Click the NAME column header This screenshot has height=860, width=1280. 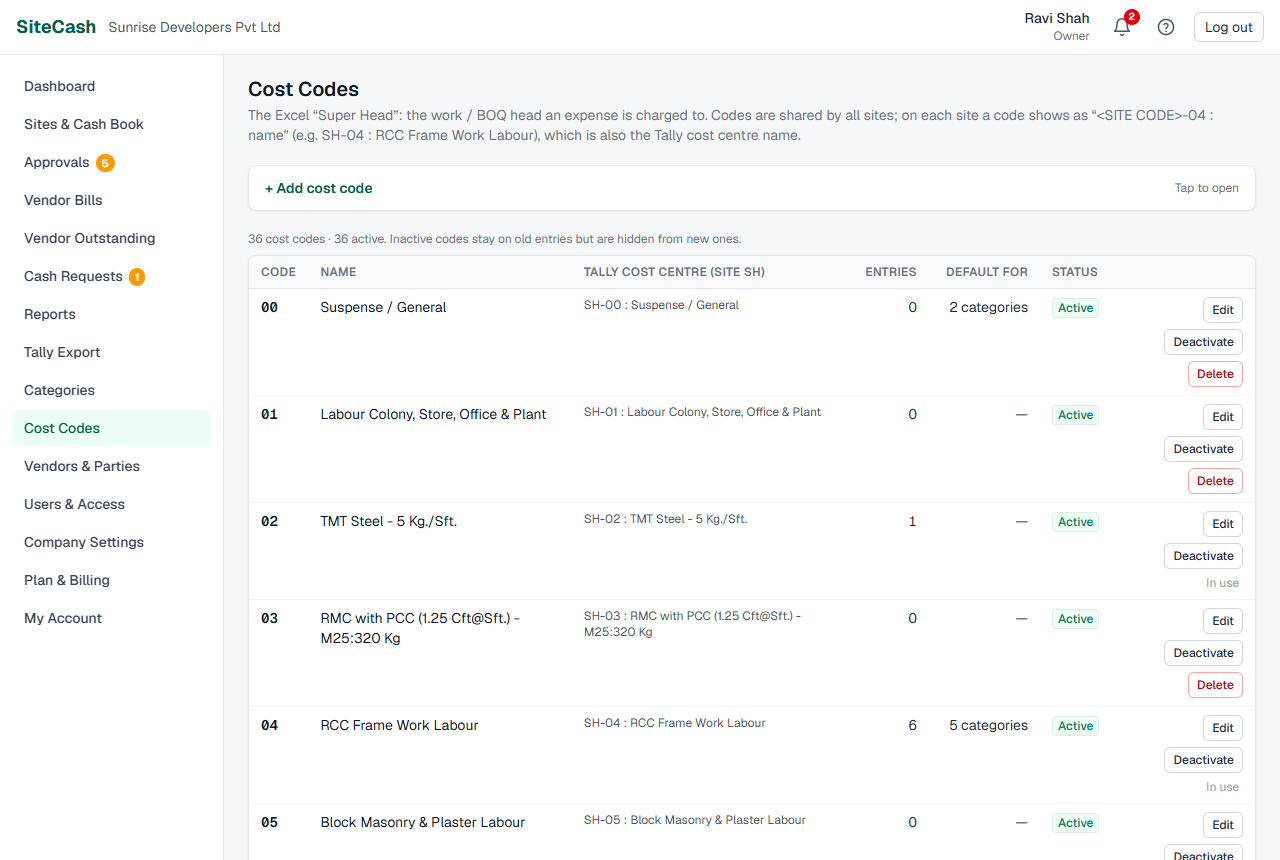coord(338,272)
